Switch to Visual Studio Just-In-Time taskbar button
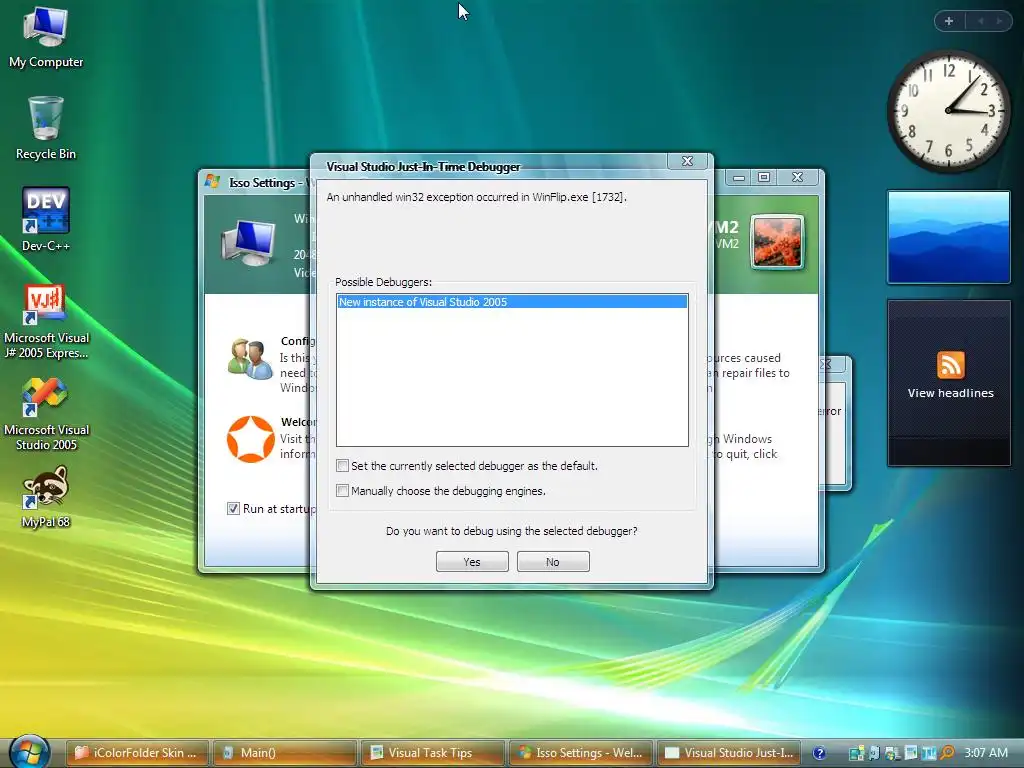 (x=729, y=753)
